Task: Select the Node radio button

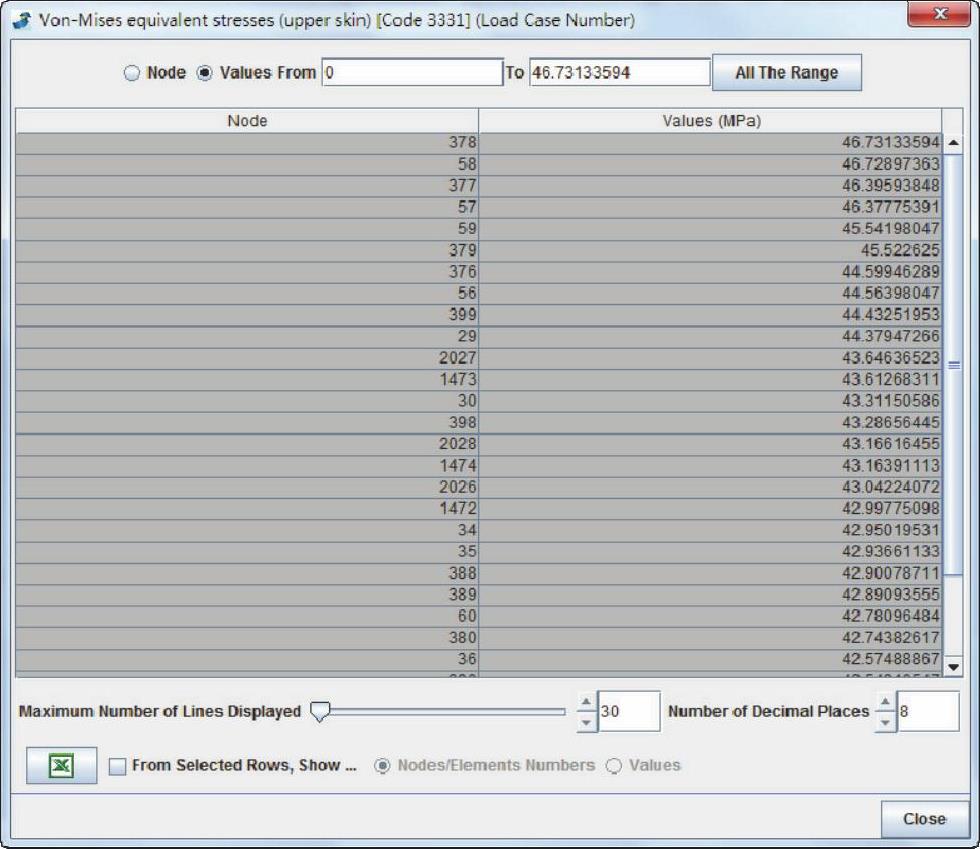Action: tap(132, 73)
